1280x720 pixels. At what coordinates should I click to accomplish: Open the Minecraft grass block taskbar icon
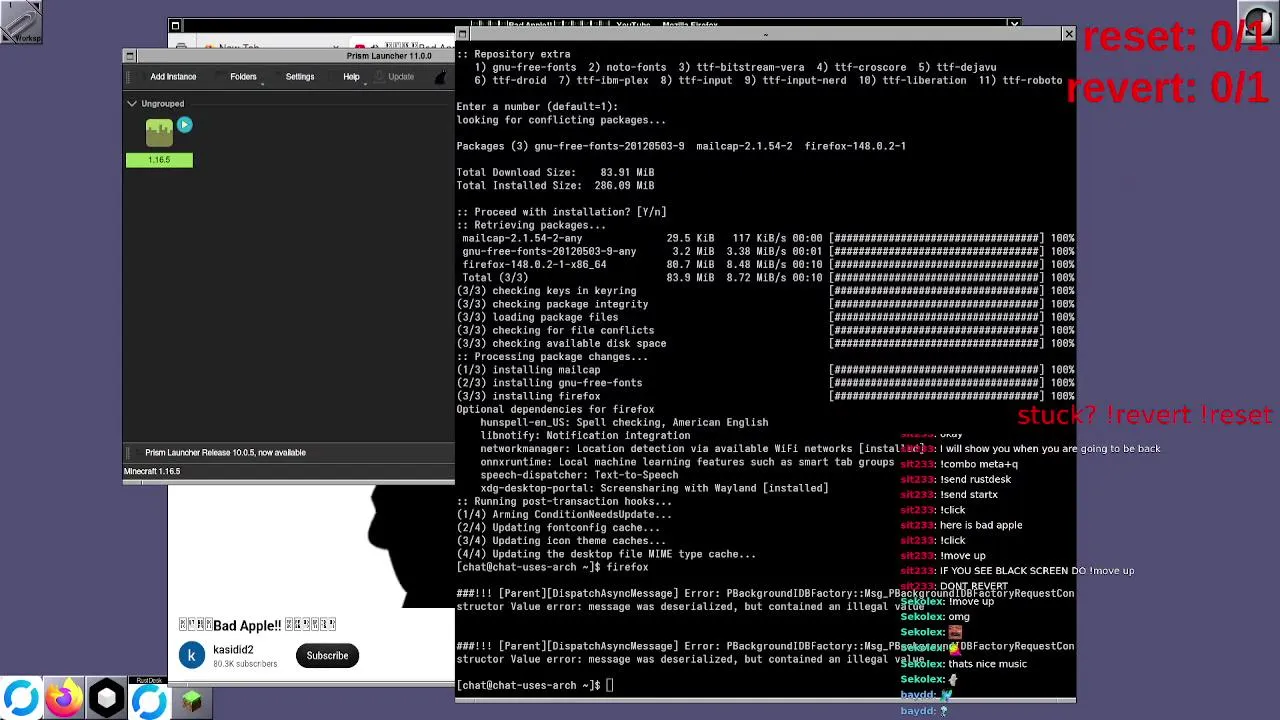coord(192,701)
